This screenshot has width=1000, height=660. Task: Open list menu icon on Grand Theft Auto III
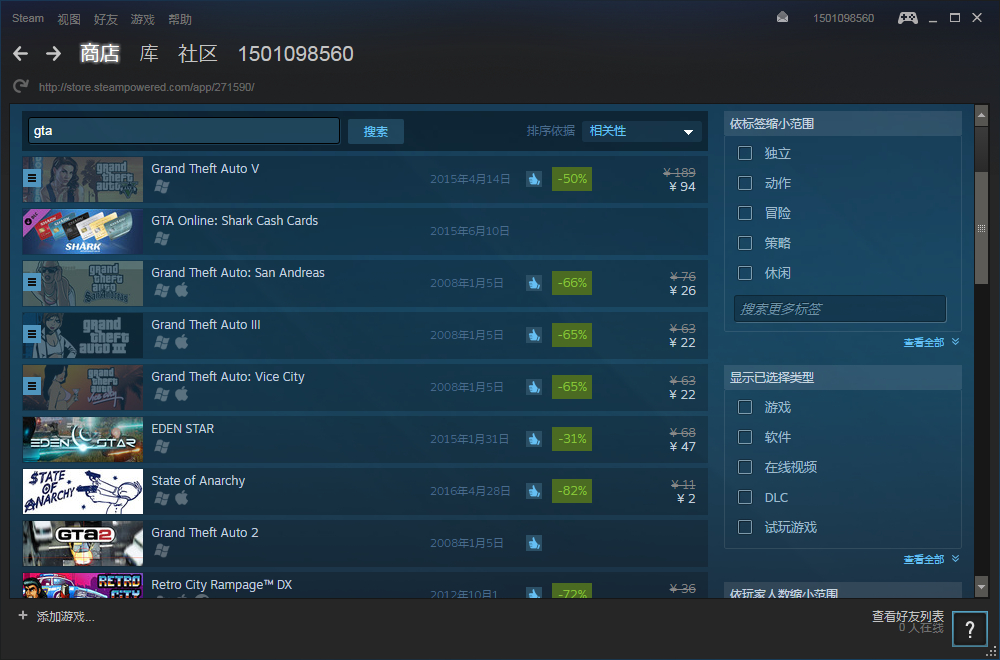coord(32,334)
